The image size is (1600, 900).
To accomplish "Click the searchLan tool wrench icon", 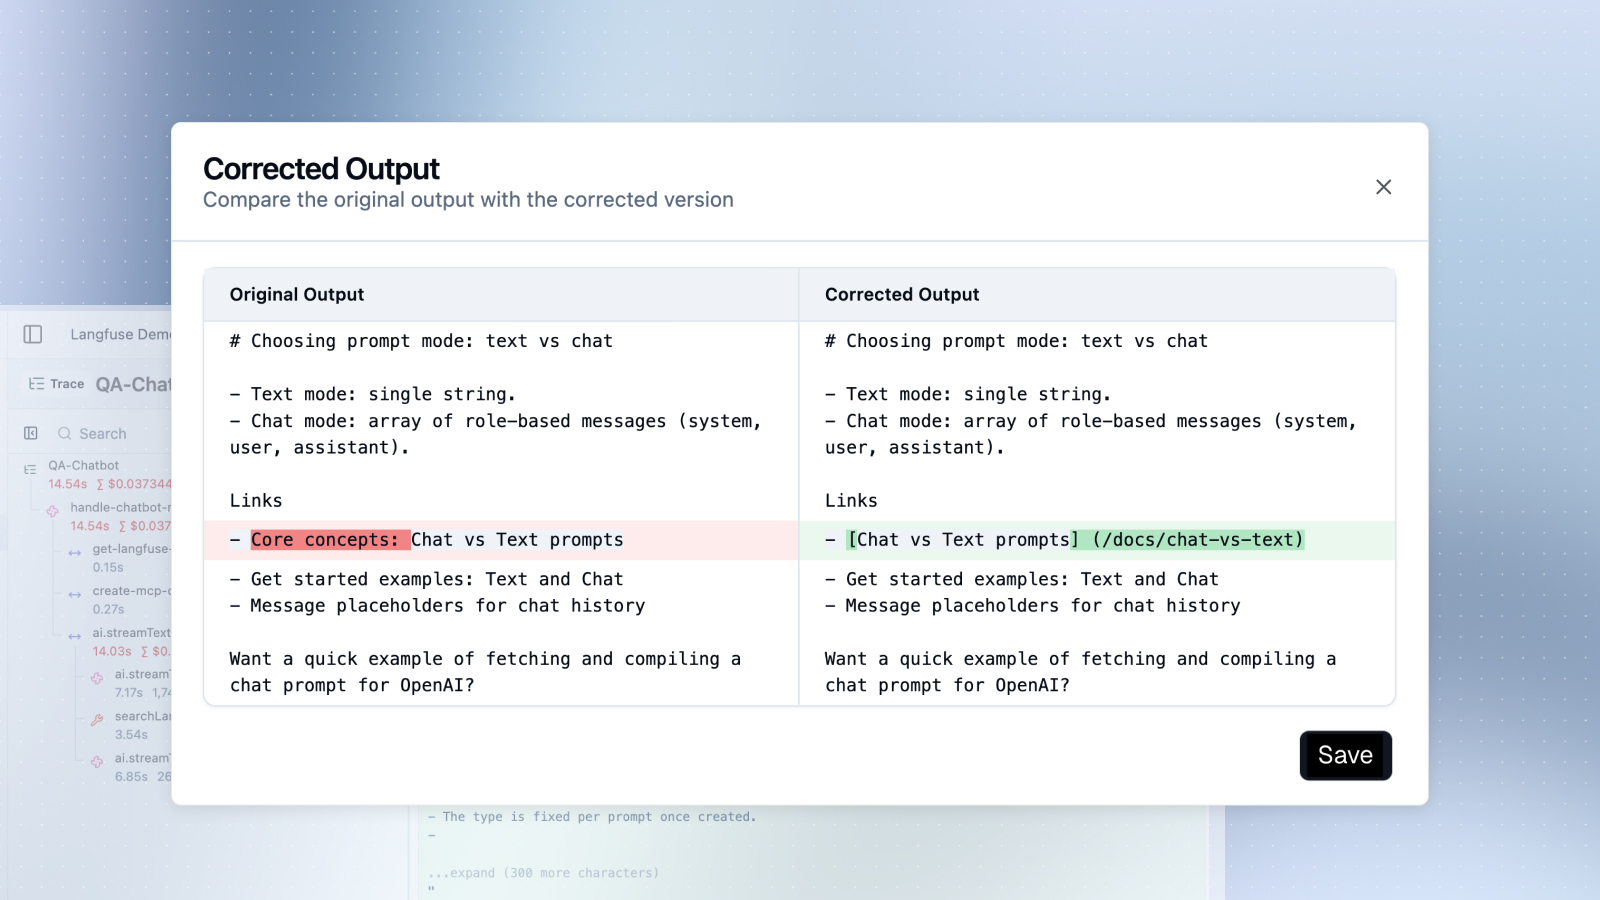I will 97,720.
